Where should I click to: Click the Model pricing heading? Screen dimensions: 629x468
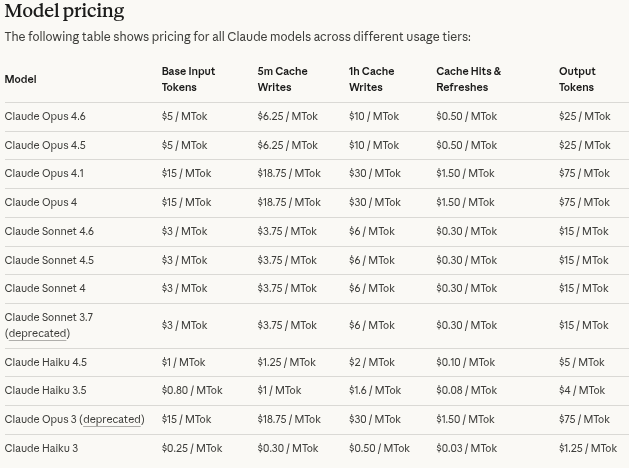pyautogui.click(x=65, y=12)
